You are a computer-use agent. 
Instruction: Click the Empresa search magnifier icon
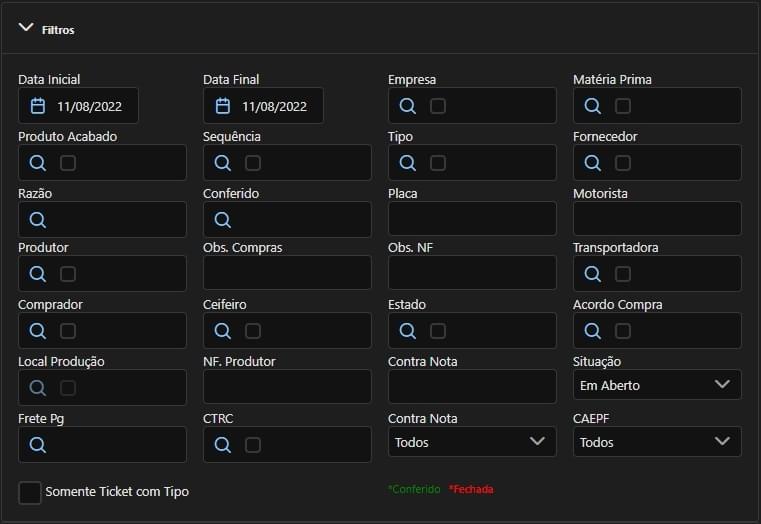[x=407, y=106]
